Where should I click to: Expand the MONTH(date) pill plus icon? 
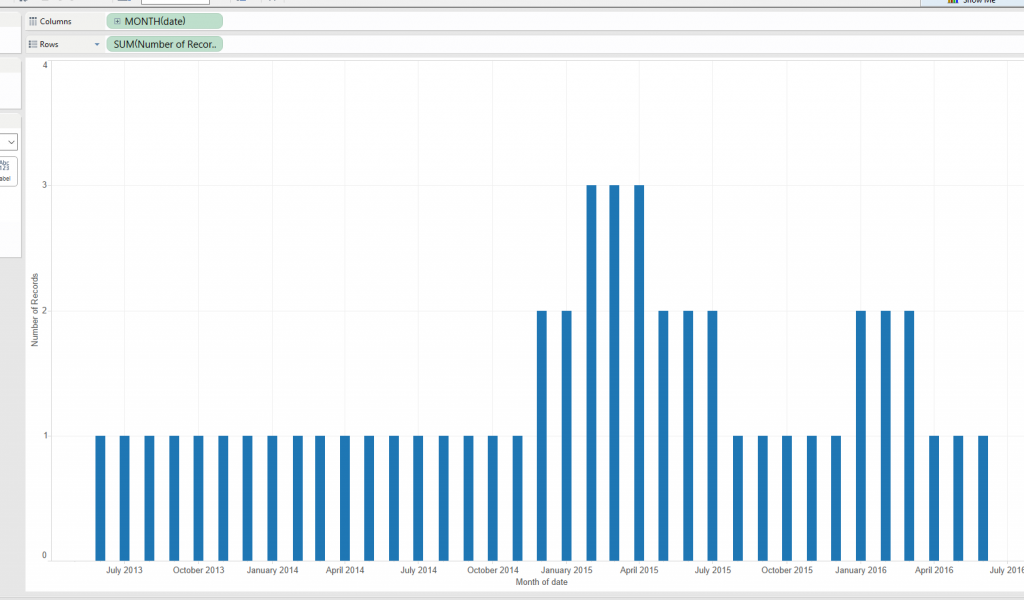click(117, 22)
